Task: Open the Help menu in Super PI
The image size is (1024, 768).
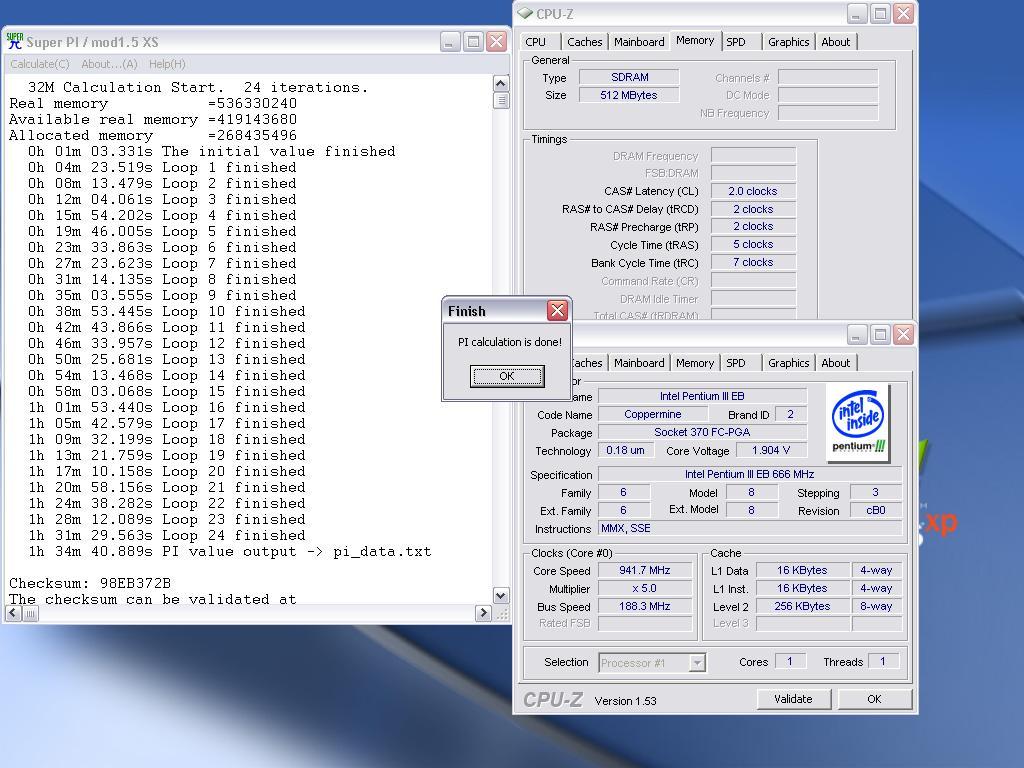Action: click(x=167, y=64)
